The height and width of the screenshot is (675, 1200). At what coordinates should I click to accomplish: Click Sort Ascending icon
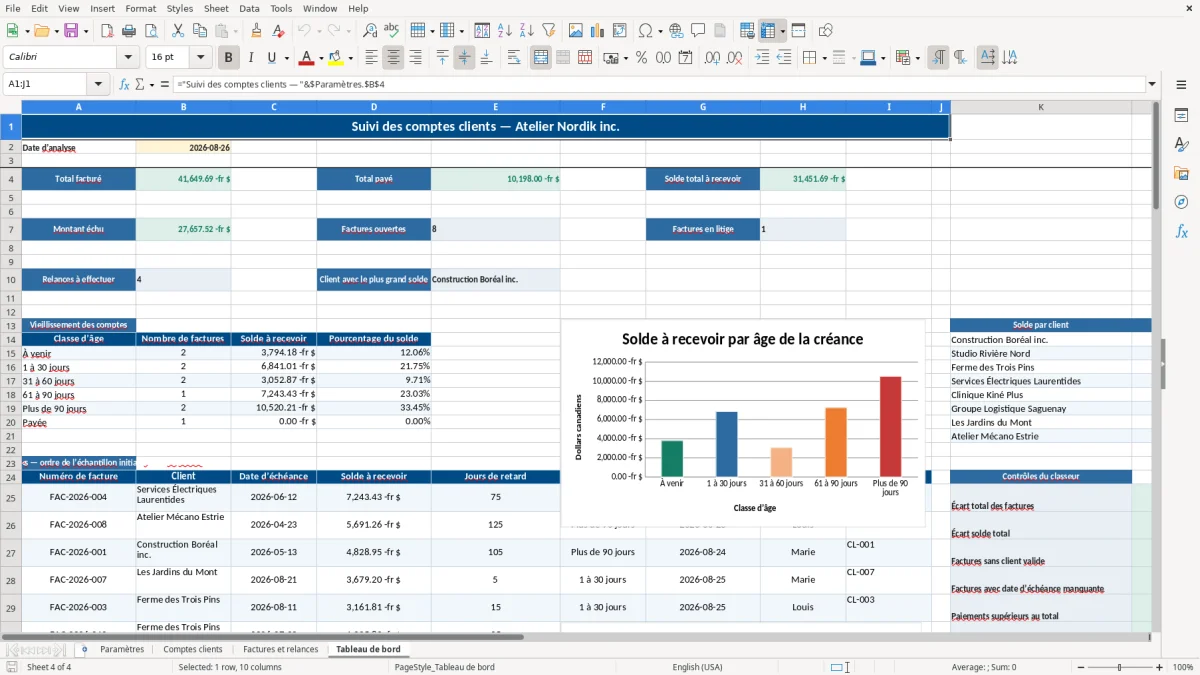[x=504, y=31]
